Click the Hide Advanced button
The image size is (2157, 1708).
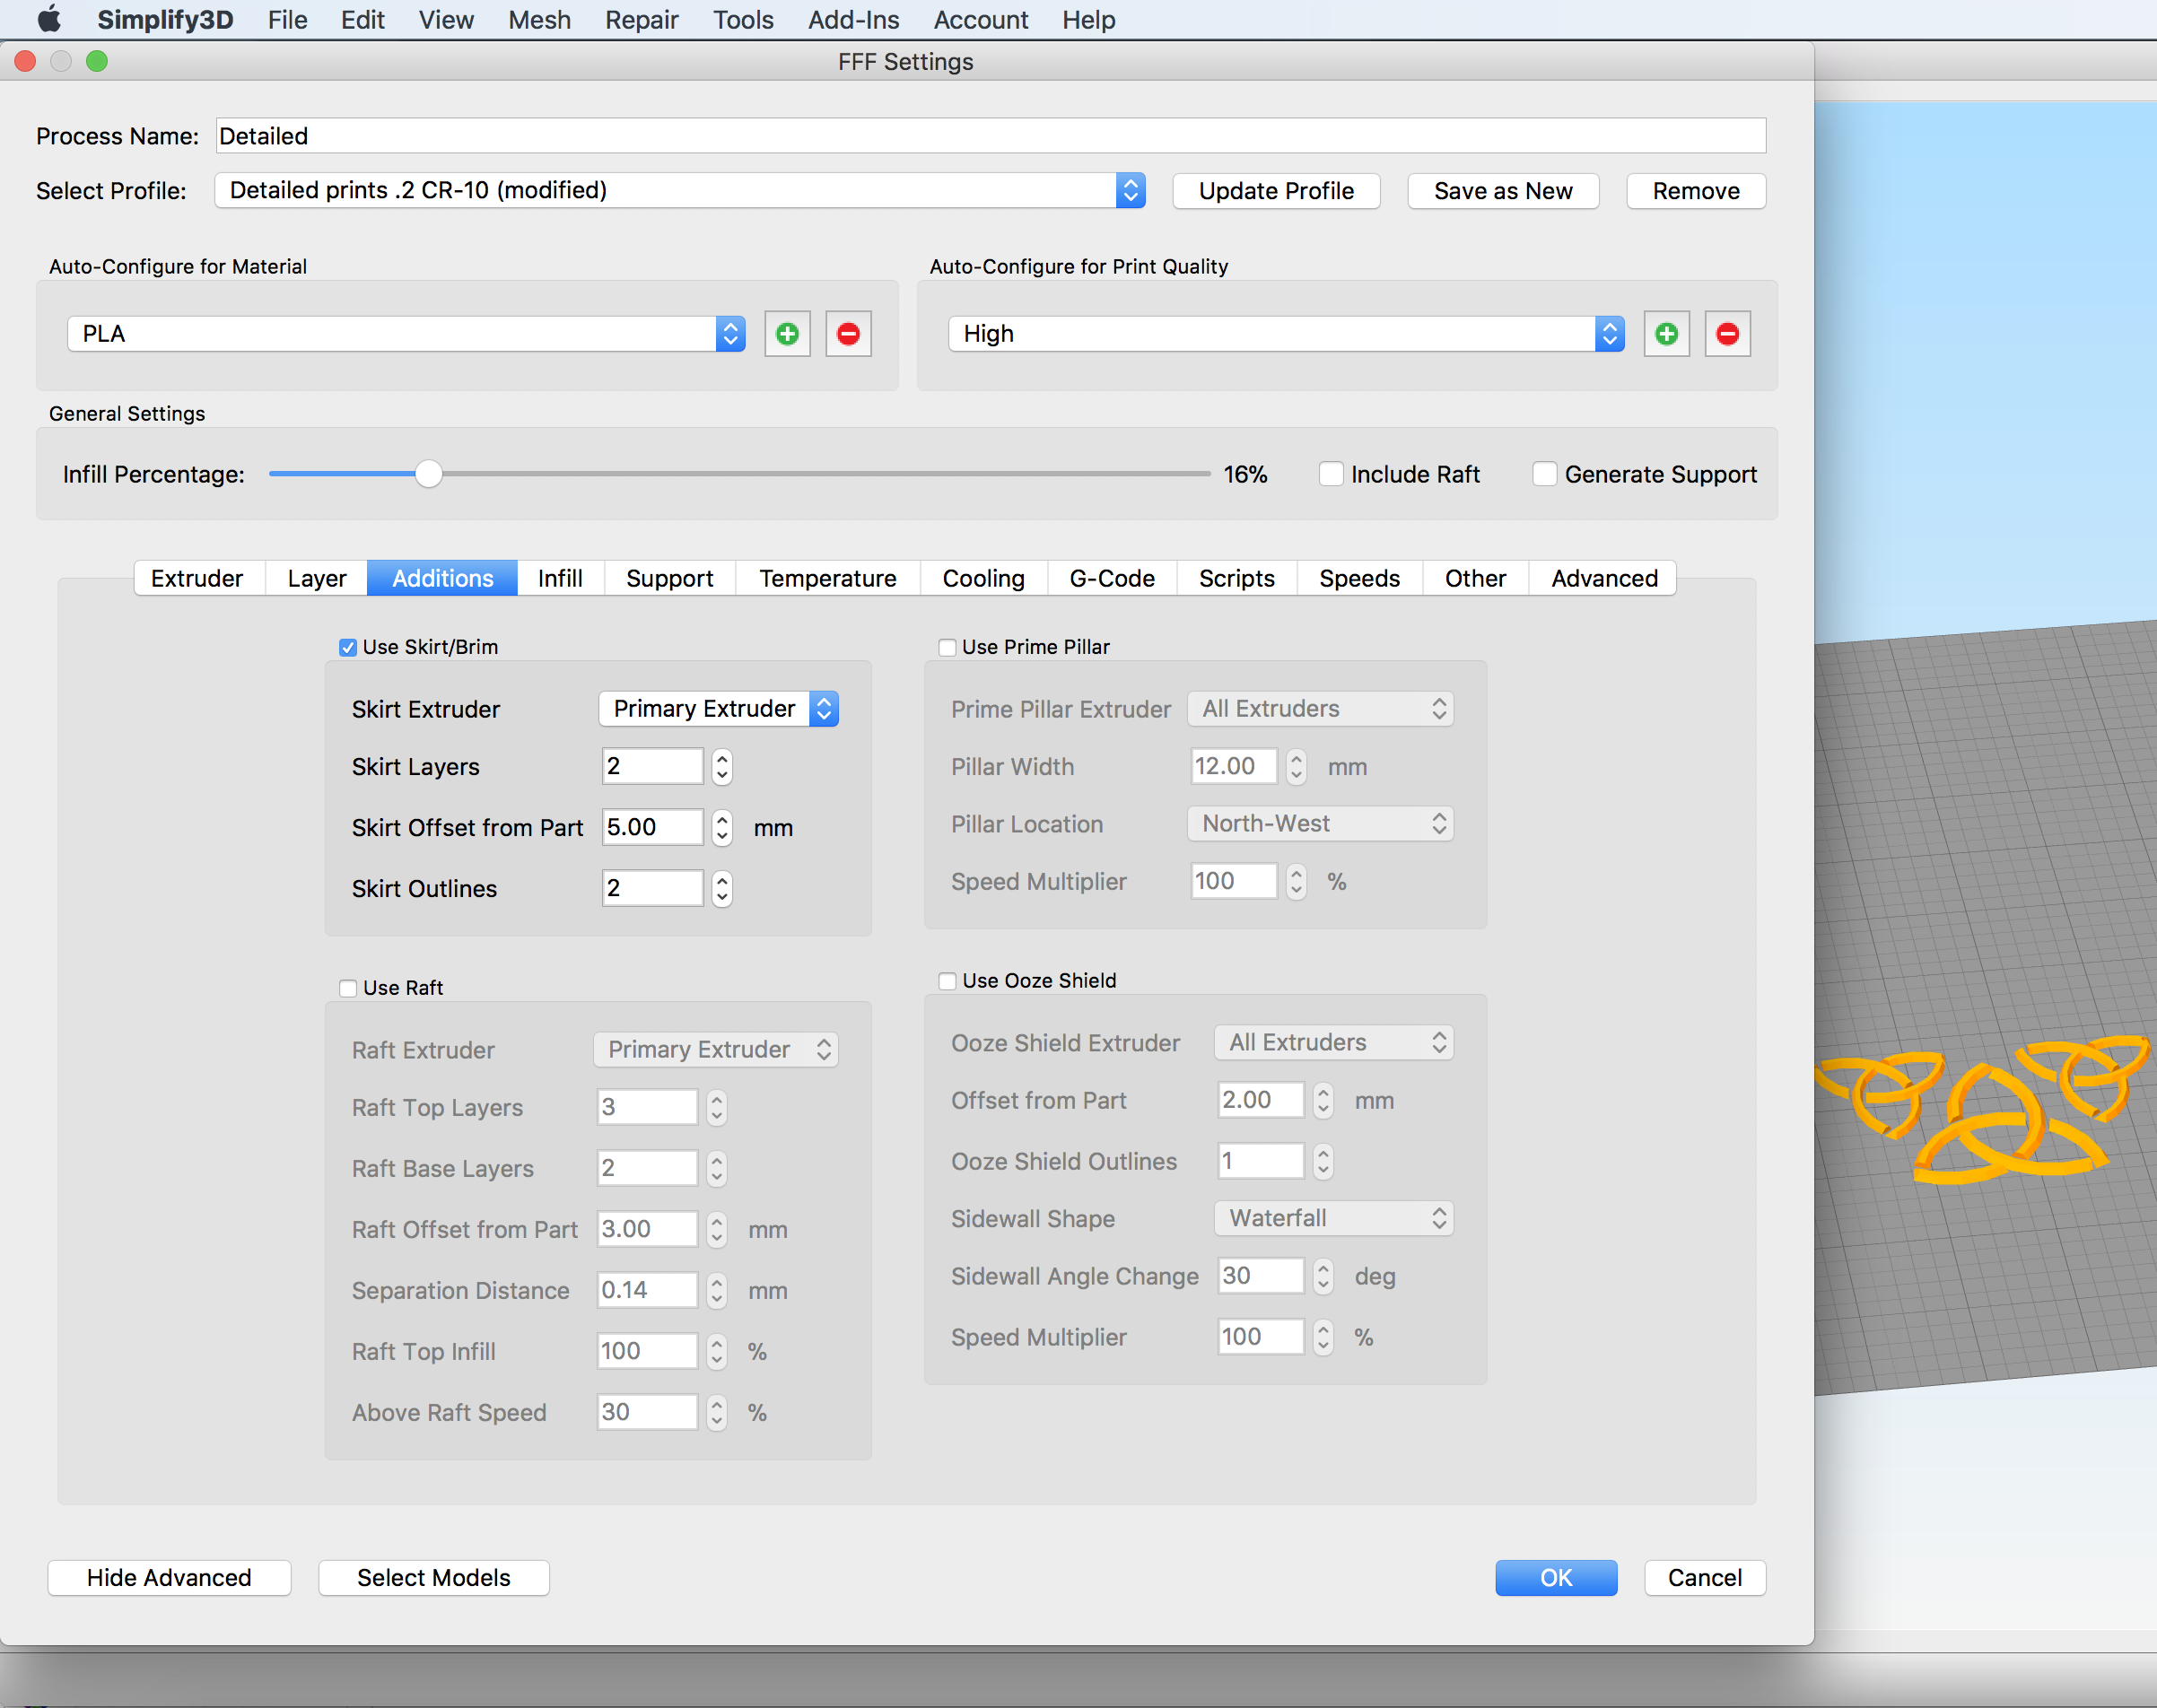point(169,1578)
